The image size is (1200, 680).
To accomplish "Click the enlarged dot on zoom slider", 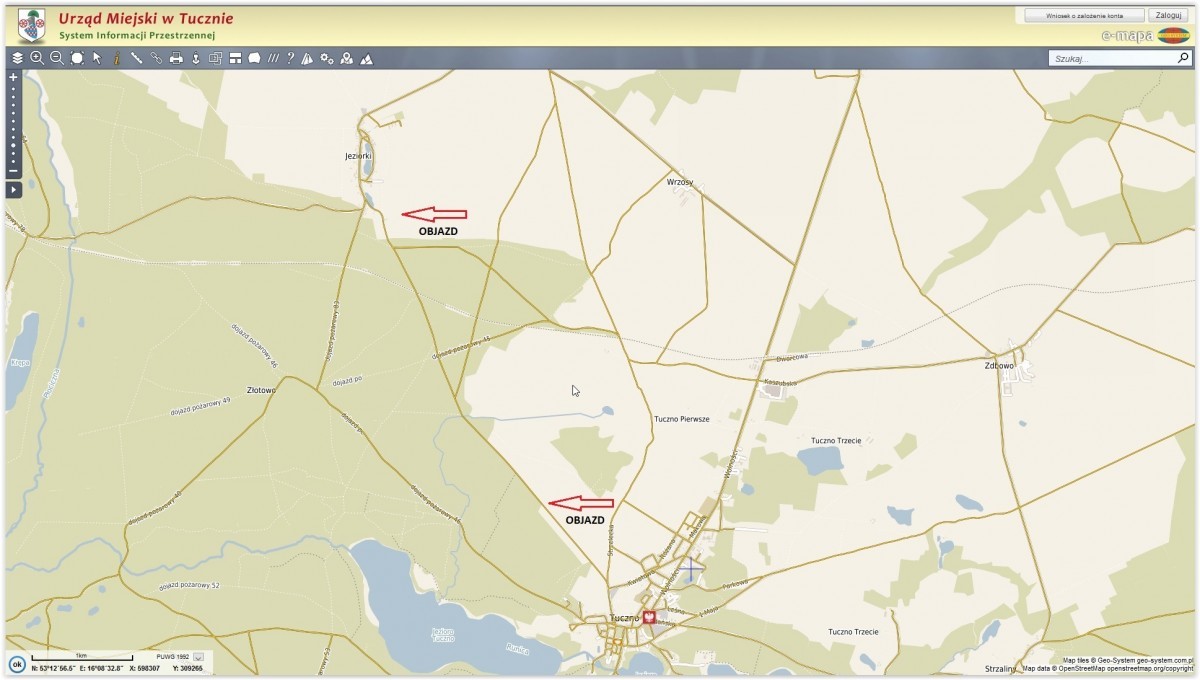I will click(13, 146).
